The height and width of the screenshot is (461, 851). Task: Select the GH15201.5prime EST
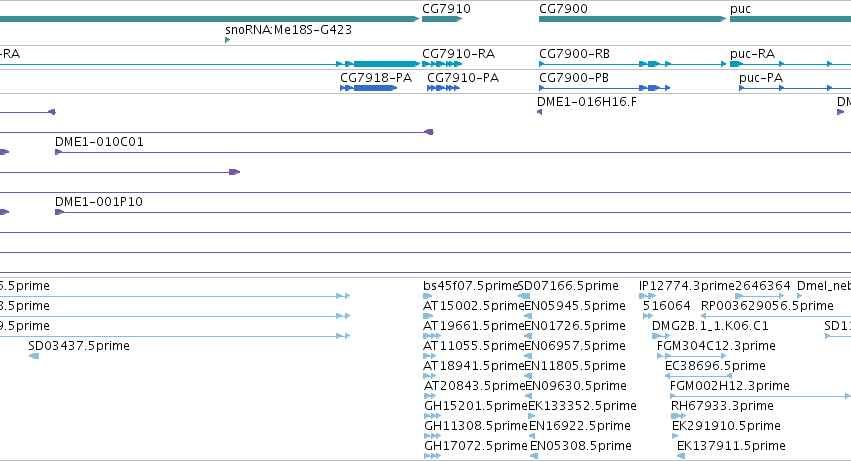coord(476,406)
